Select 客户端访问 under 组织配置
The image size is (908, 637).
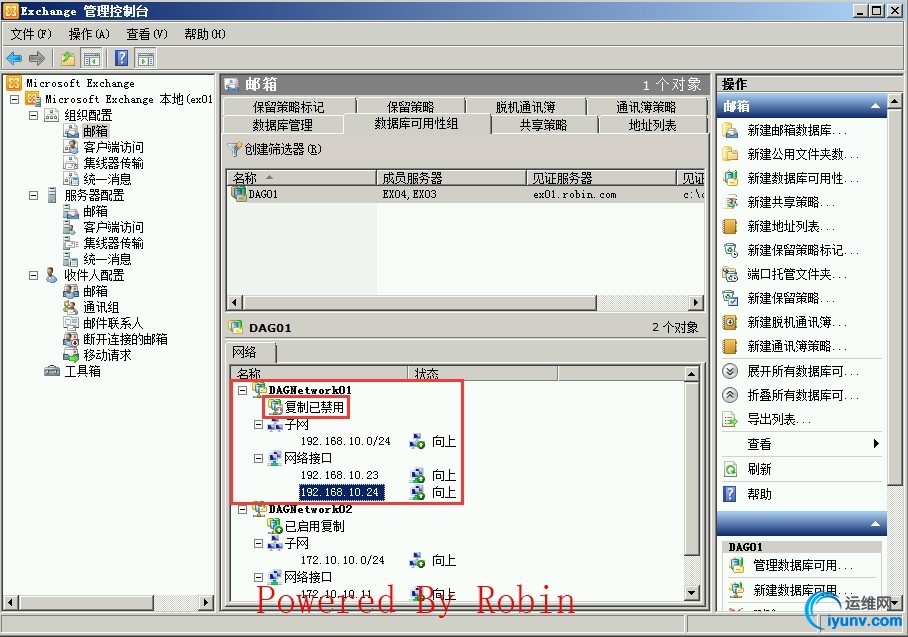coord(114,147)
